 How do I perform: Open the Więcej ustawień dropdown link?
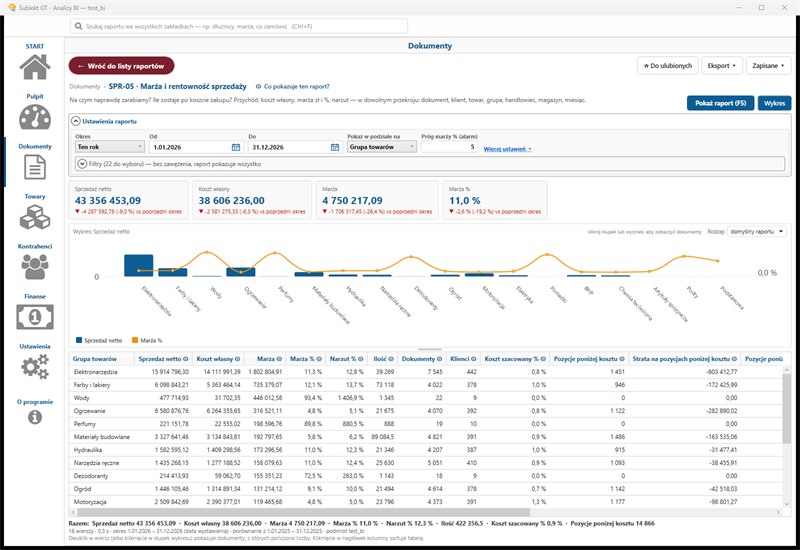[x=507, y=149]
